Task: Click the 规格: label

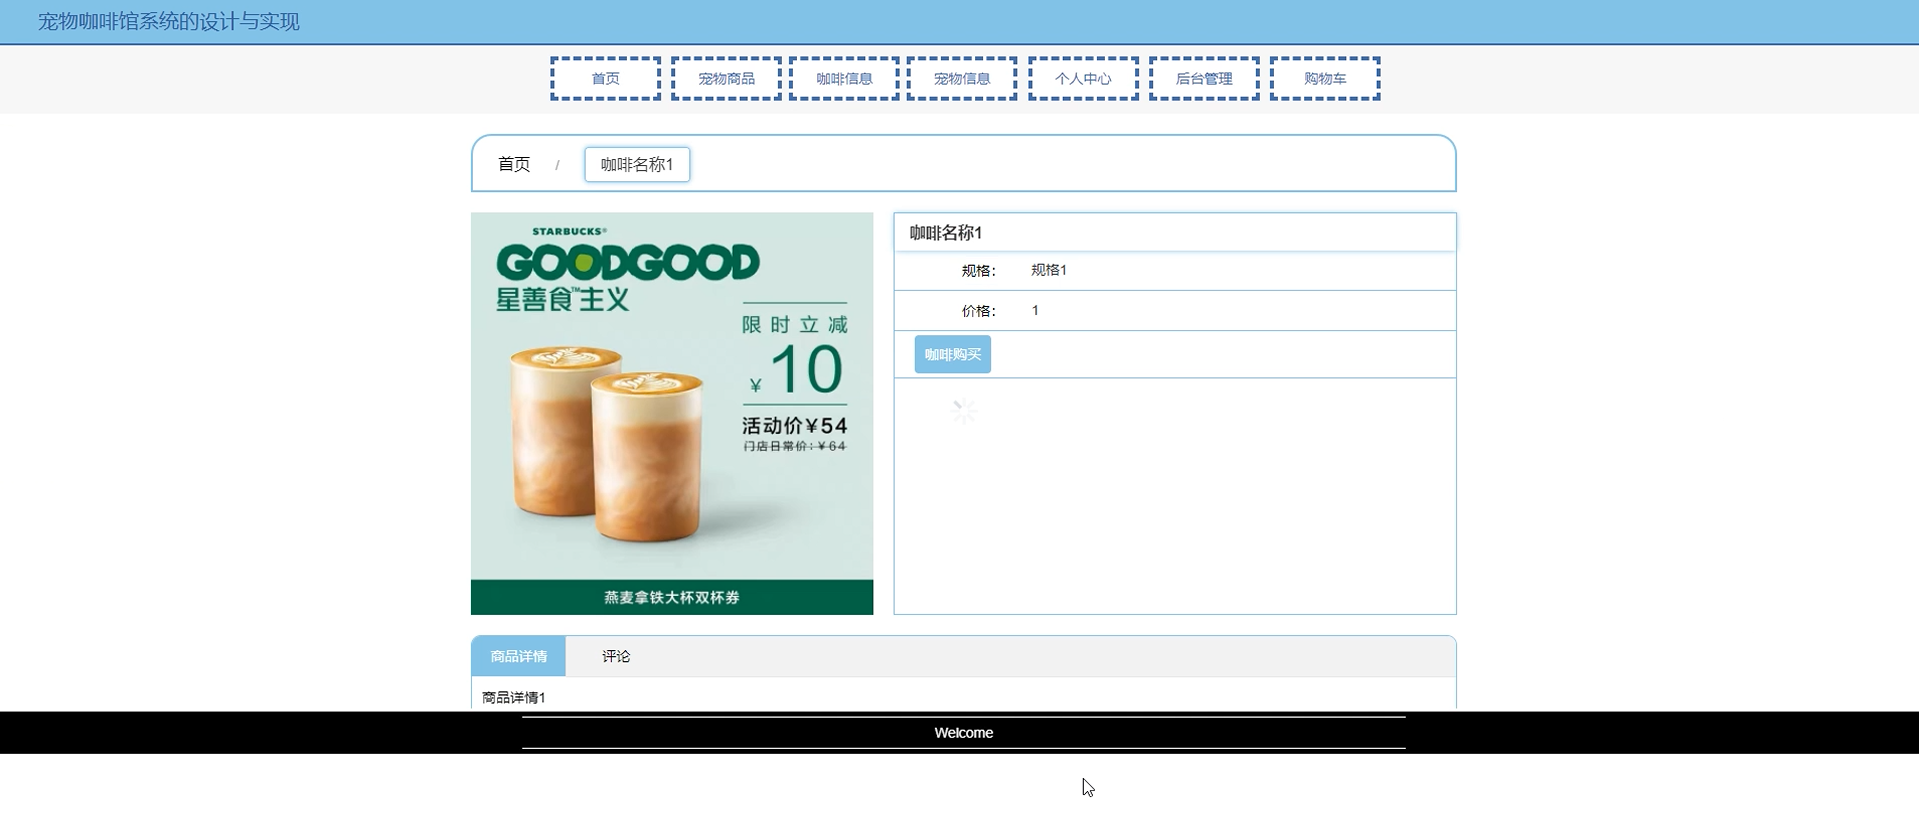Action: click(x=978, y=271)
